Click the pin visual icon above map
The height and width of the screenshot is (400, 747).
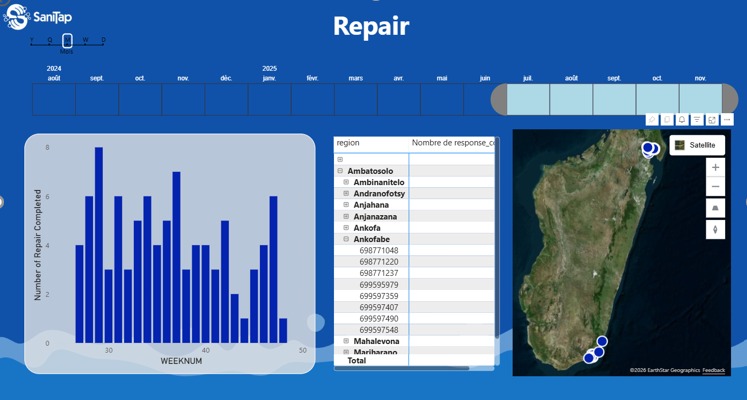[651, 119]
